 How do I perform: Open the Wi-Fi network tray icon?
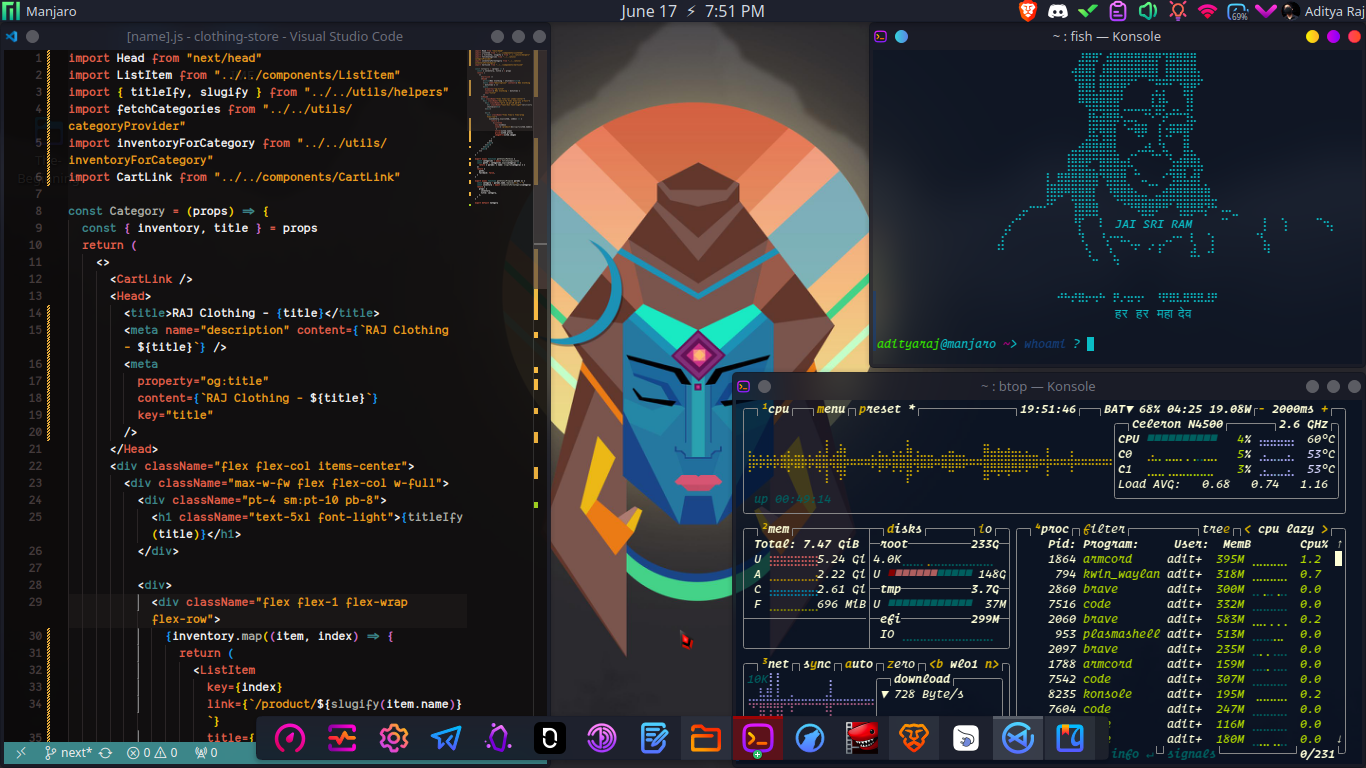click(1208, 12)
